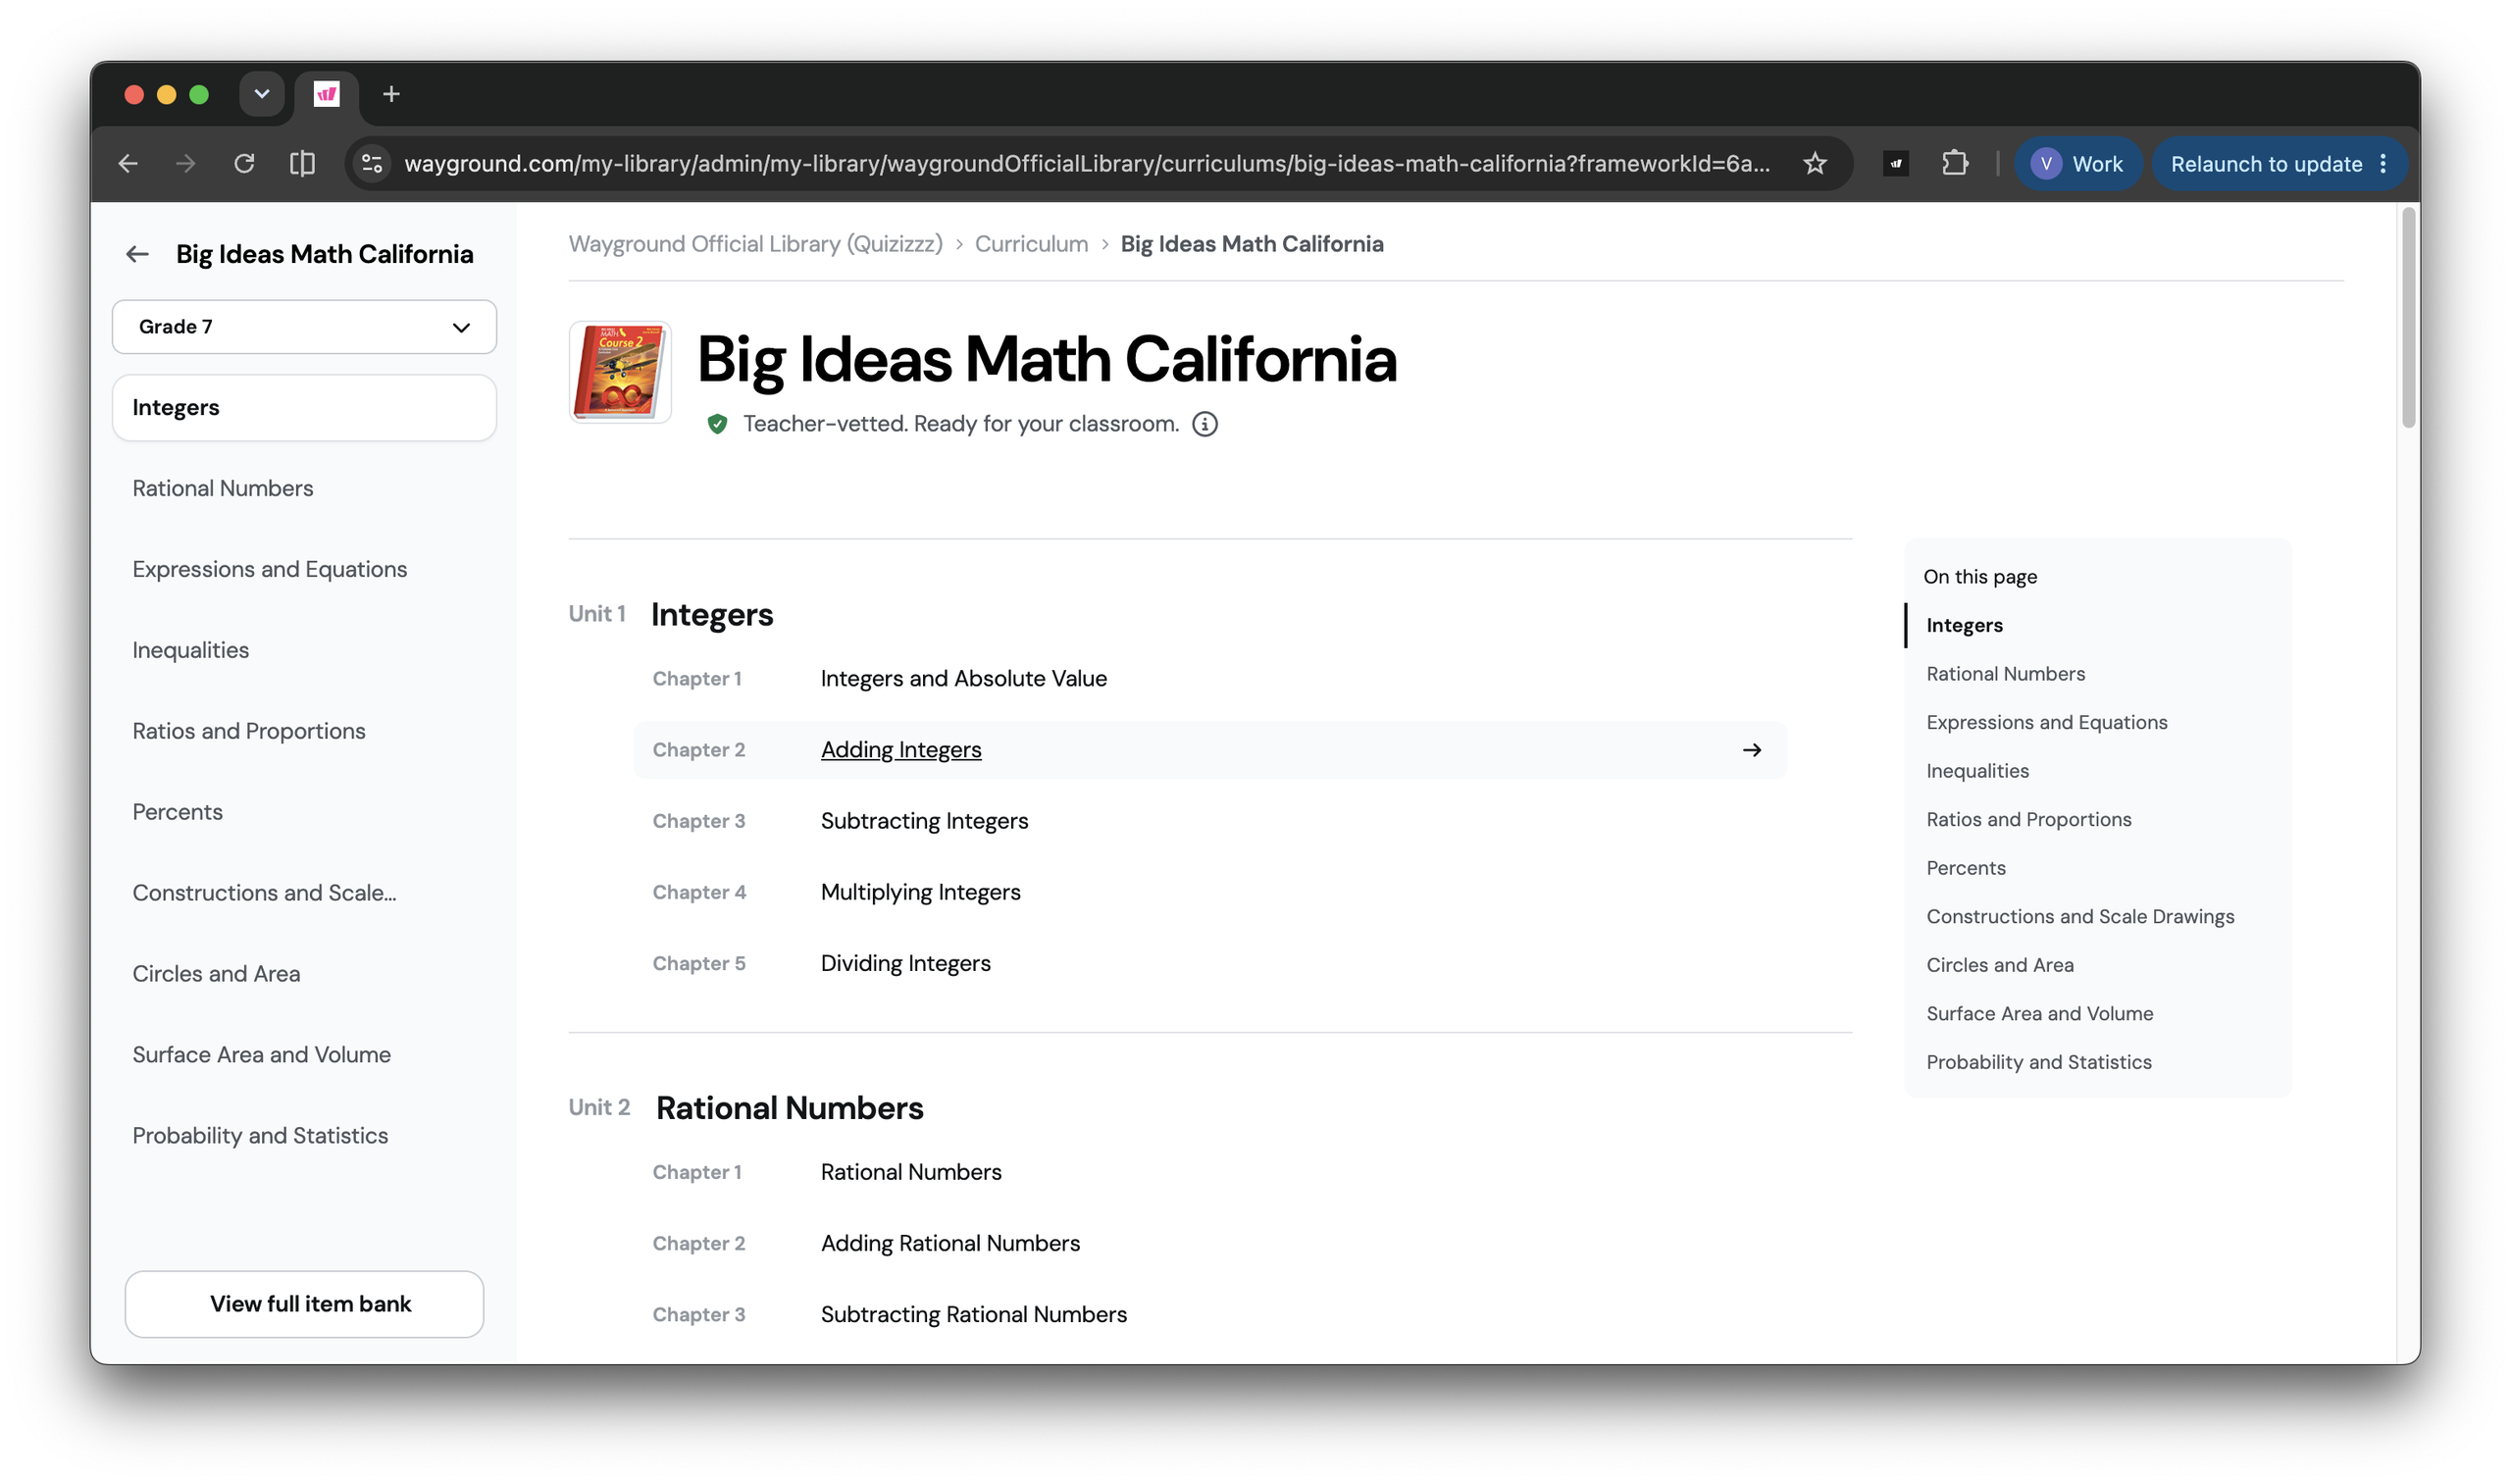This screenshot has height=1484, width=2511.
Task: Click the browser forward arrow
Action: (x=186, y=163)
